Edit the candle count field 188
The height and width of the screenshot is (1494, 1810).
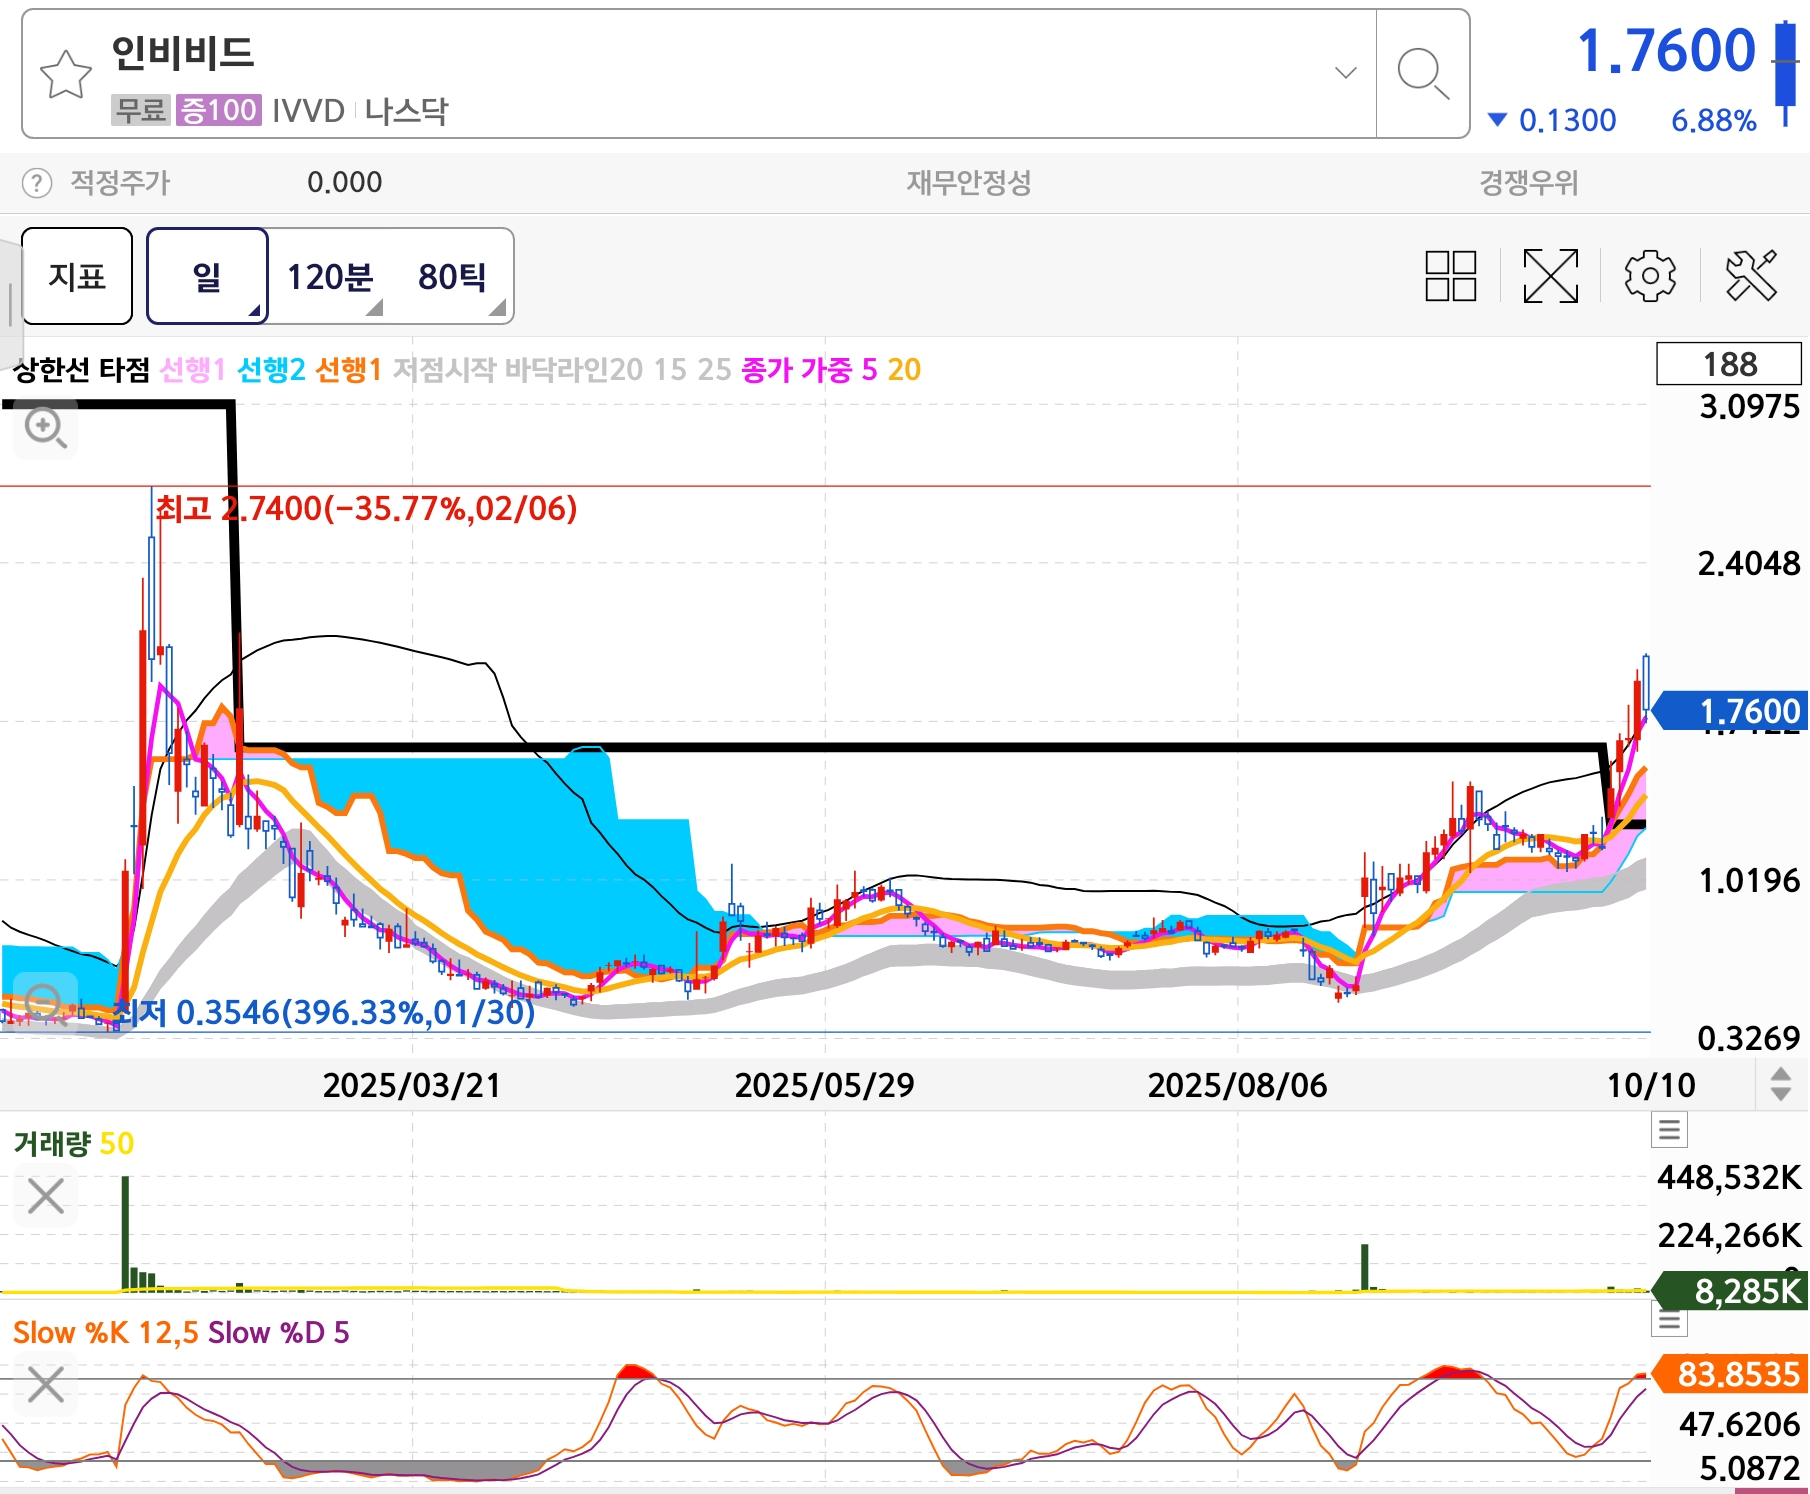point(1729,364)
